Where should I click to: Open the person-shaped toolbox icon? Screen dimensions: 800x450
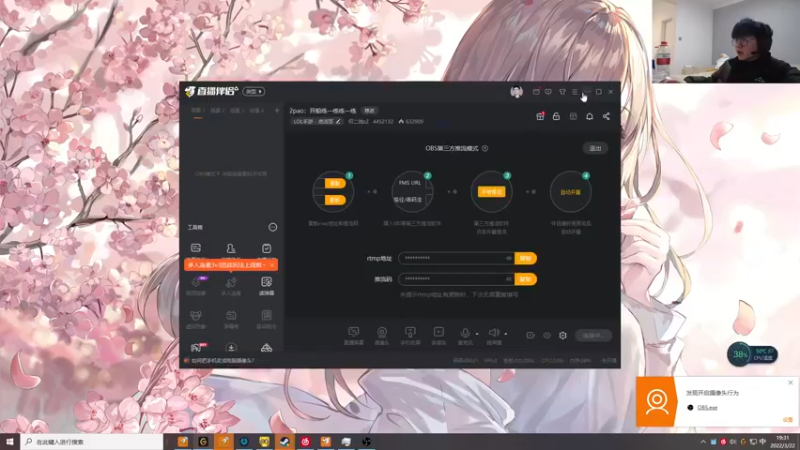tap(231, 248)
